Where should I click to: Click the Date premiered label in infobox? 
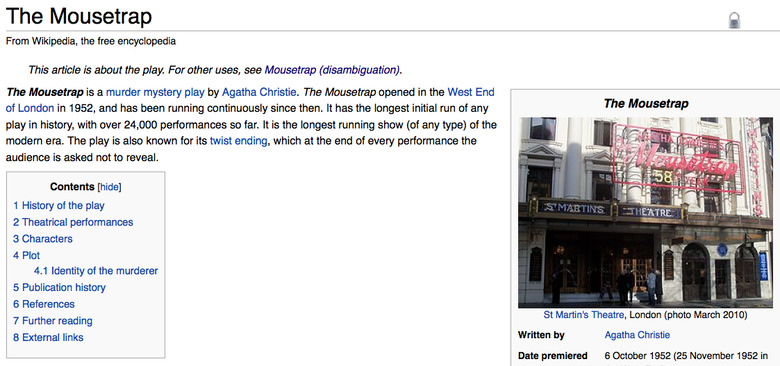pyautogui.click(x=553, y=356)
